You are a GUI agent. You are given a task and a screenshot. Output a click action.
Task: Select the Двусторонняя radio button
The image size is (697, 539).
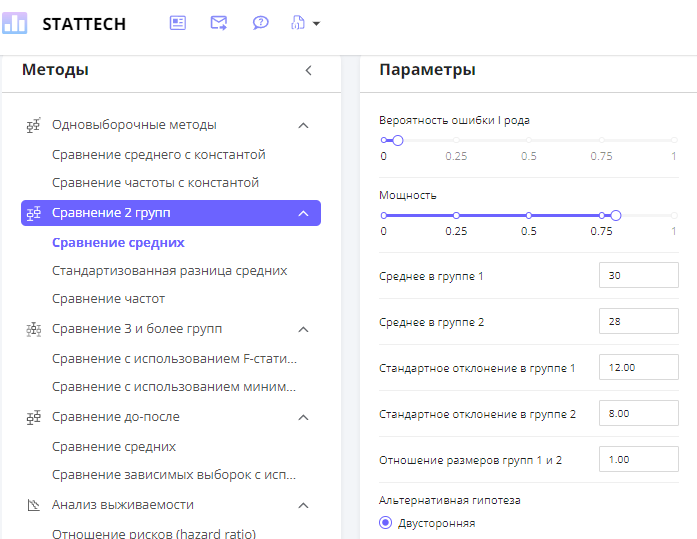click(386, 523)
